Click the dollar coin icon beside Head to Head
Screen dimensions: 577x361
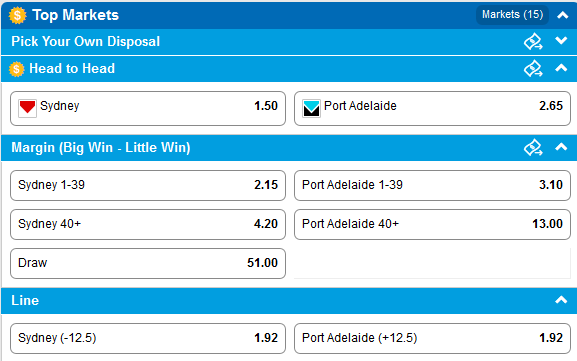[17, 69]
